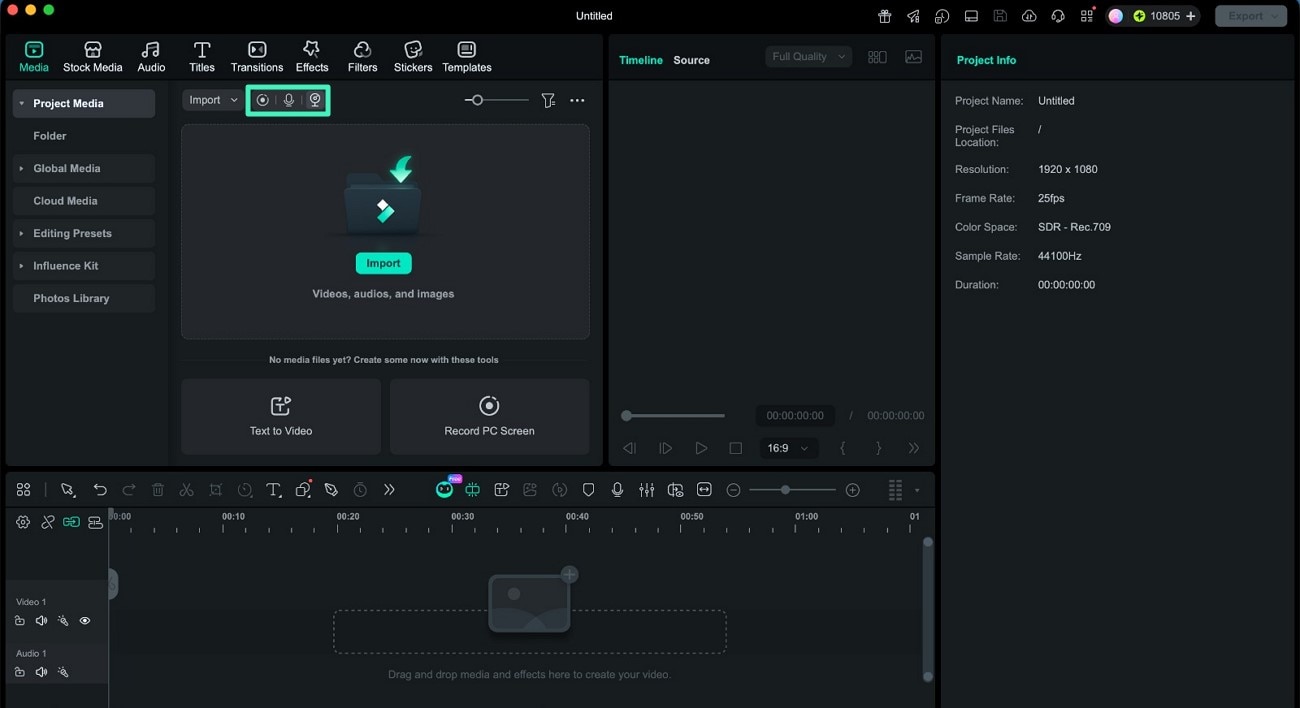Click the headset support icon
The width and height of the screenshot is (1300, 708).
coord(1058,16)
